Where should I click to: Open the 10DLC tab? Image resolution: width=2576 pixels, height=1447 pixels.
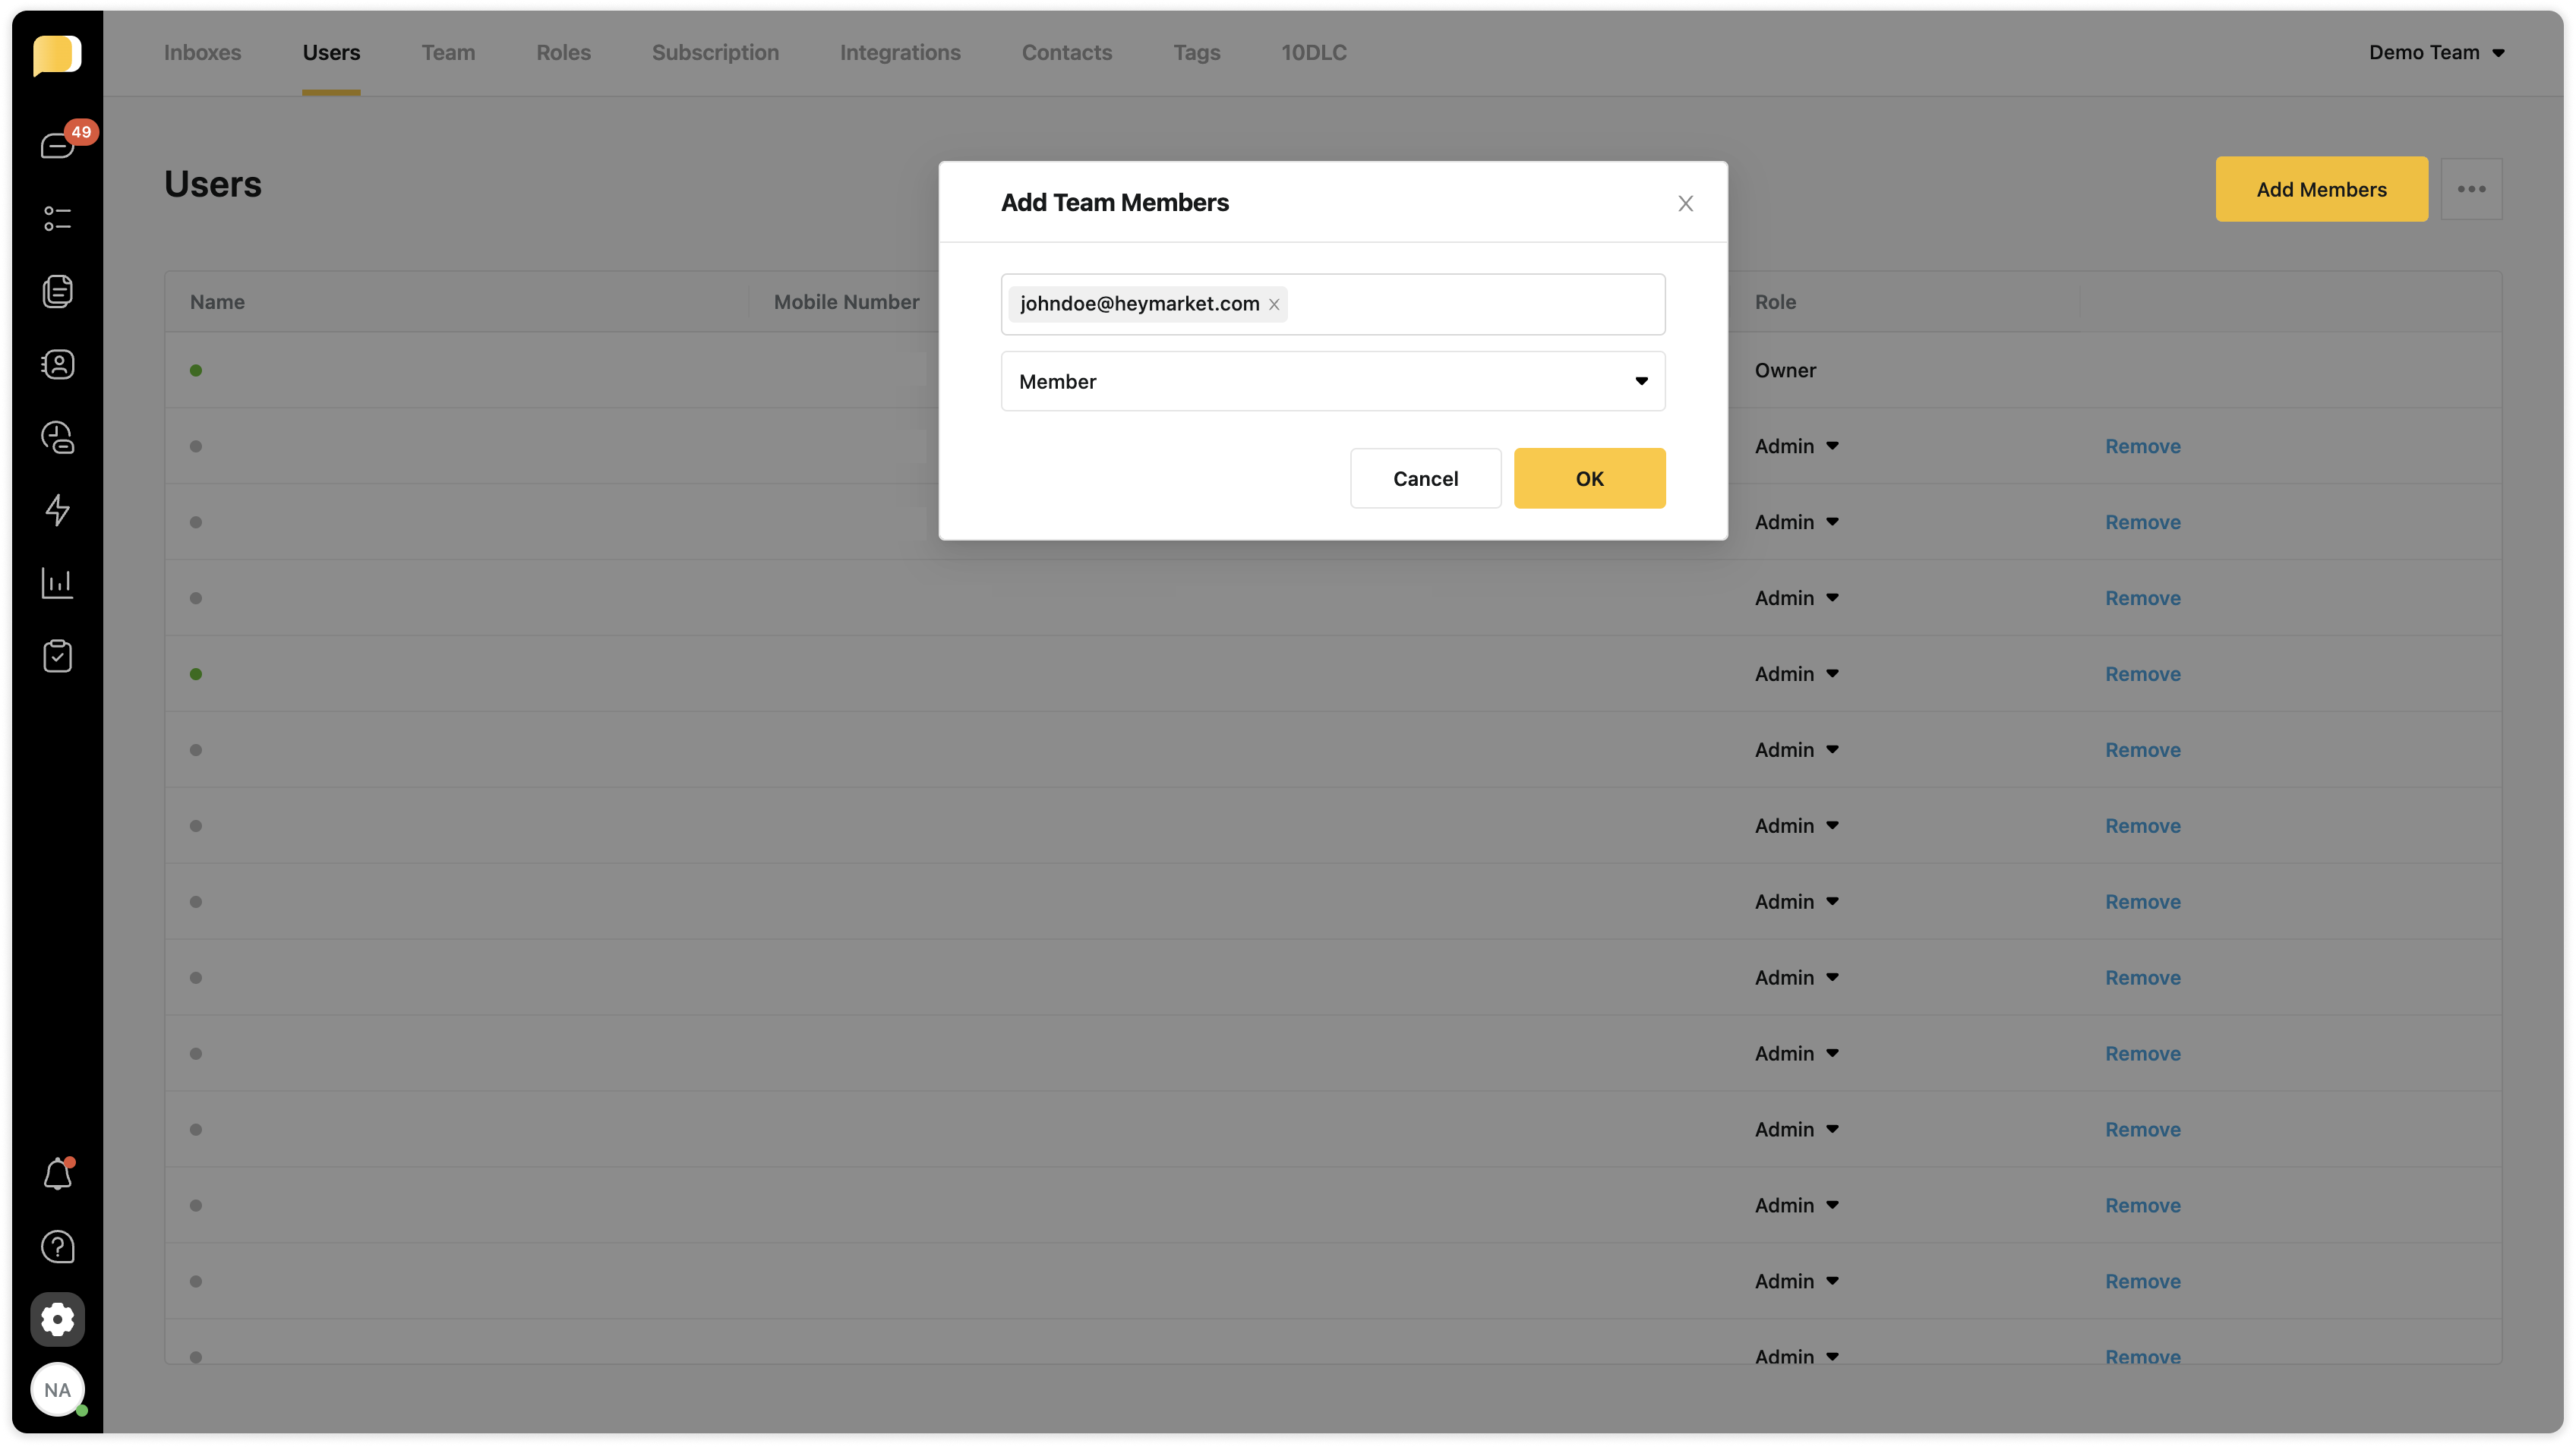[x=1314, y=52]
